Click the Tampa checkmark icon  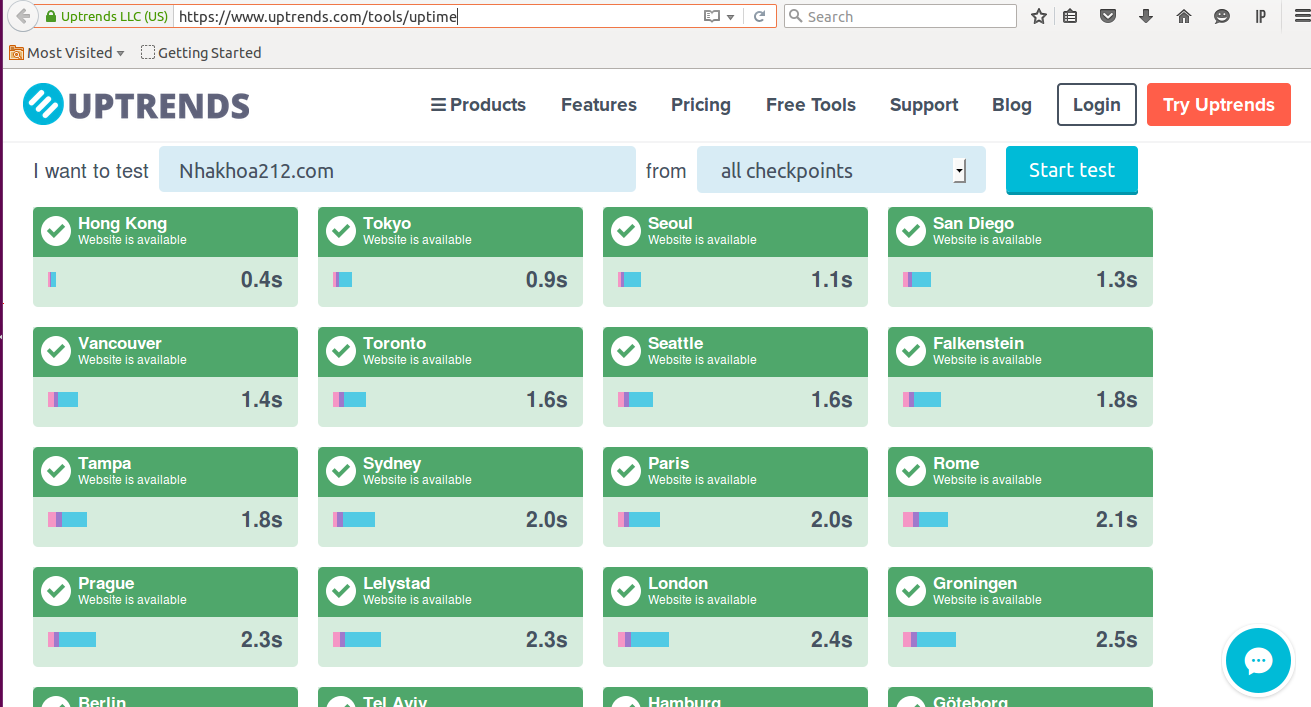(56, 471)
